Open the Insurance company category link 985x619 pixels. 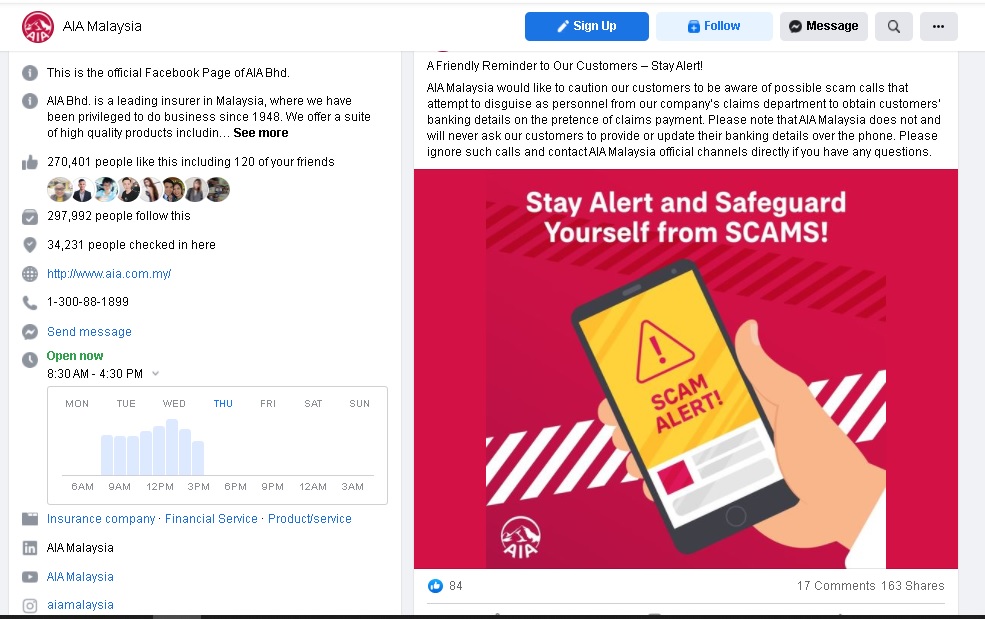(x=101, y=519)
